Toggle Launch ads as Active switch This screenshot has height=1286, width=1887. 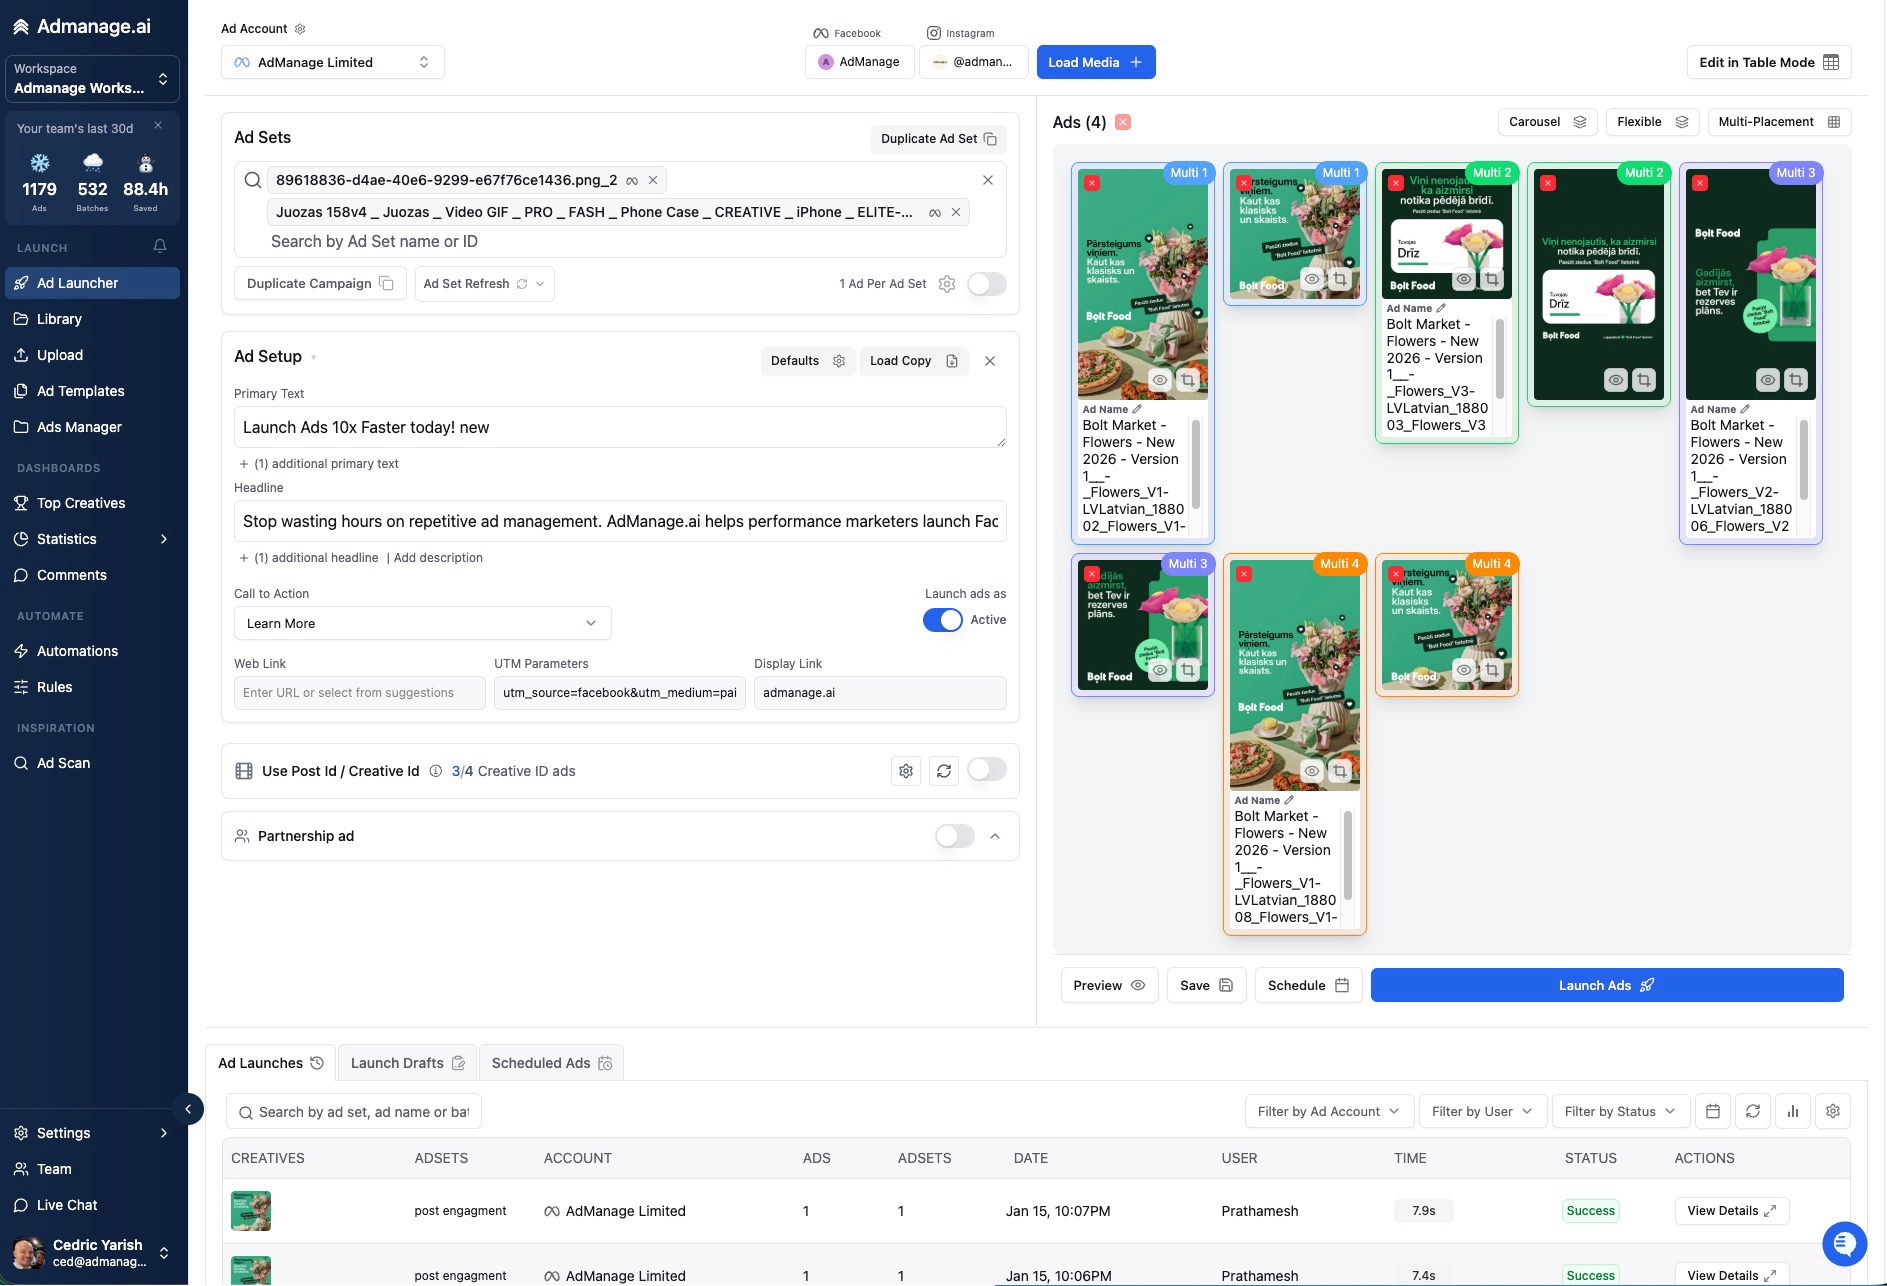click(x=942, y=620)
